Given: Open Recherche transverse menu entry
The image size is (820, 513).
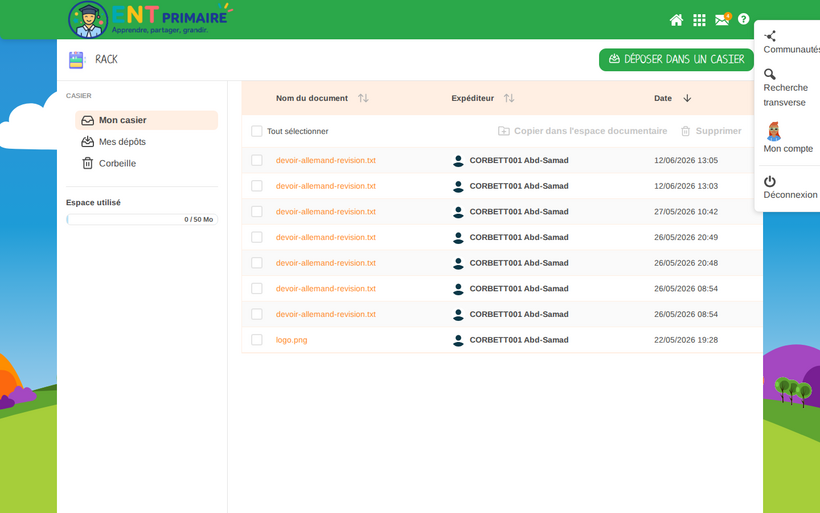Looking at the screenshot, I should (785, 95).
